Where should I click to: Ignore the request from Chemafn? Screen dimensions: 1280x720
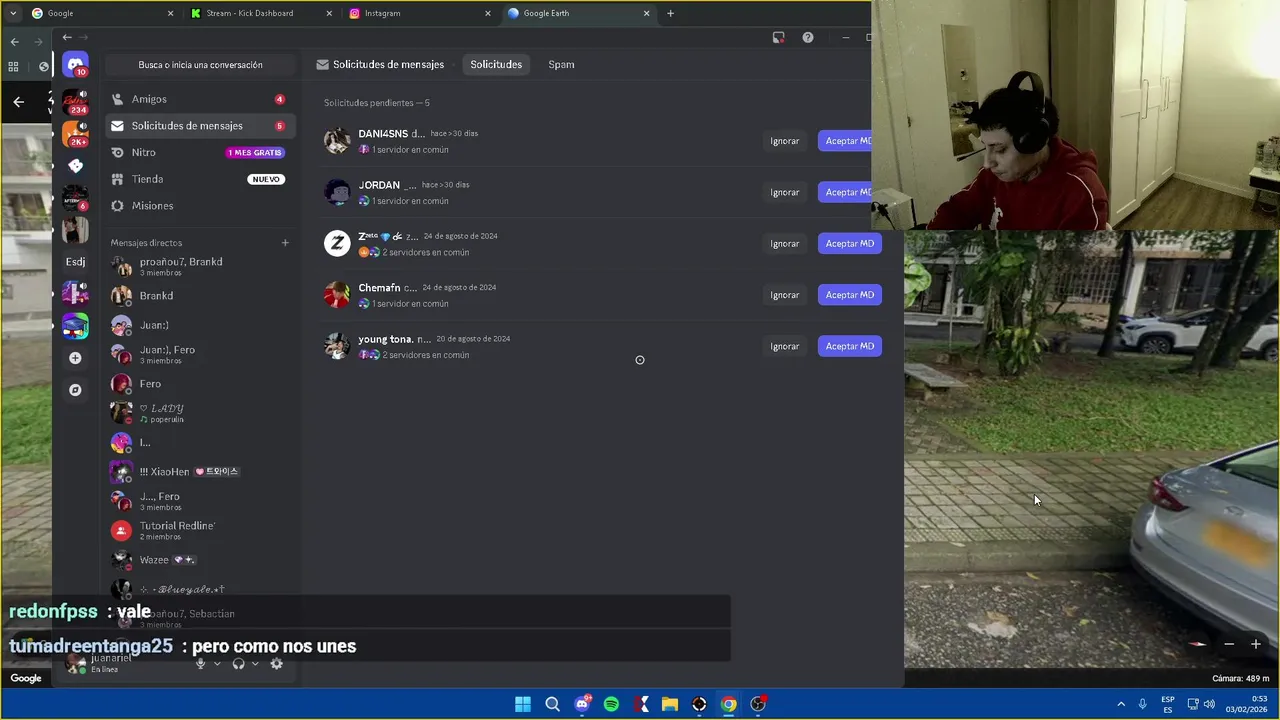[785, 295]
